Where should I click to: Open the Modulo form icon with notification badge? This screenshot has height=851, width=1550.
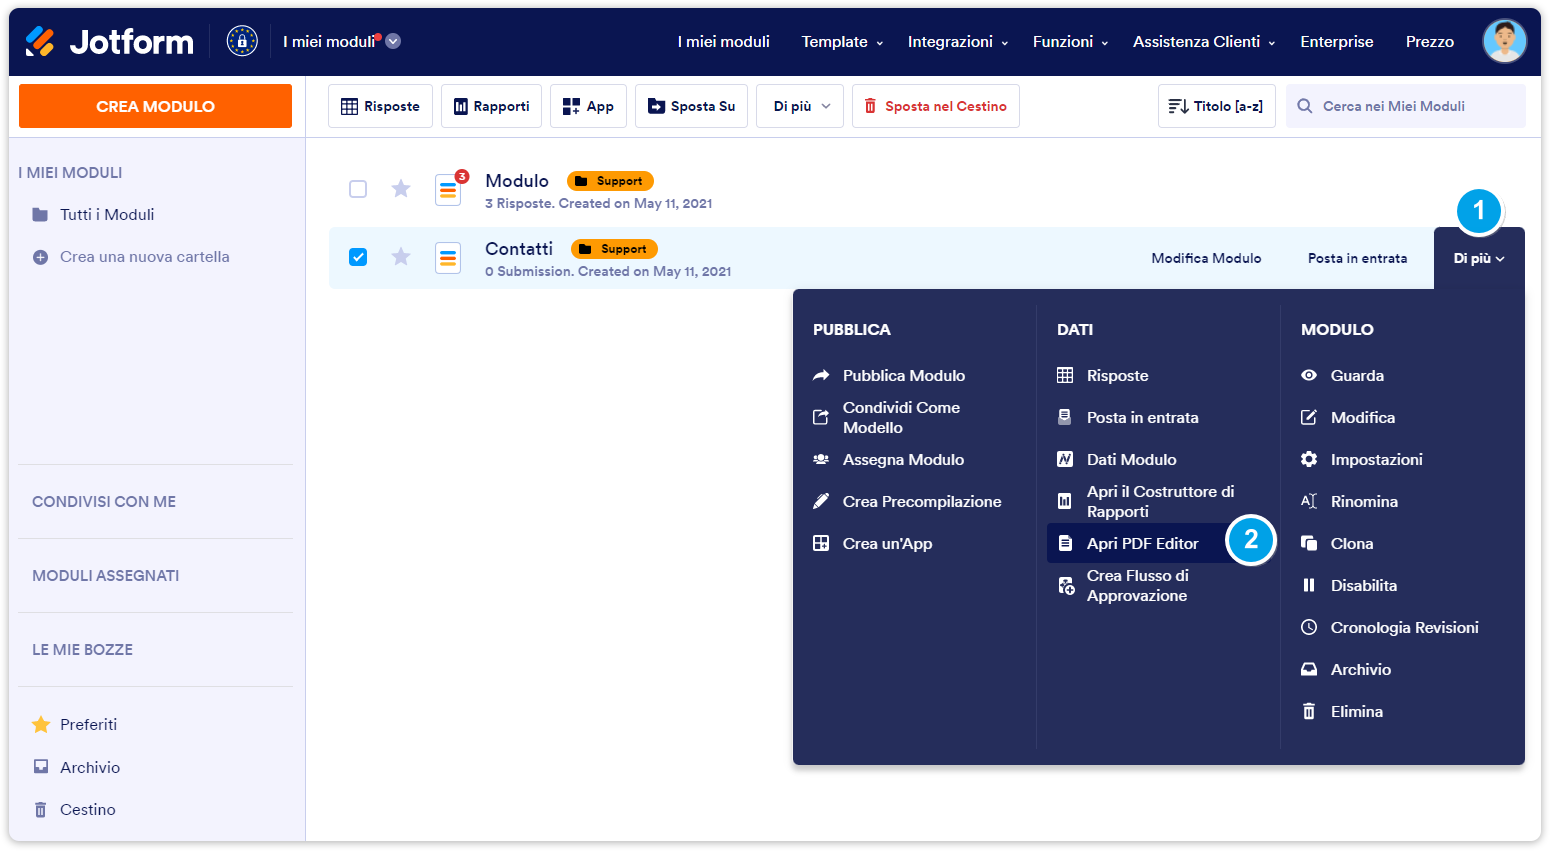(x=449, y=188)
